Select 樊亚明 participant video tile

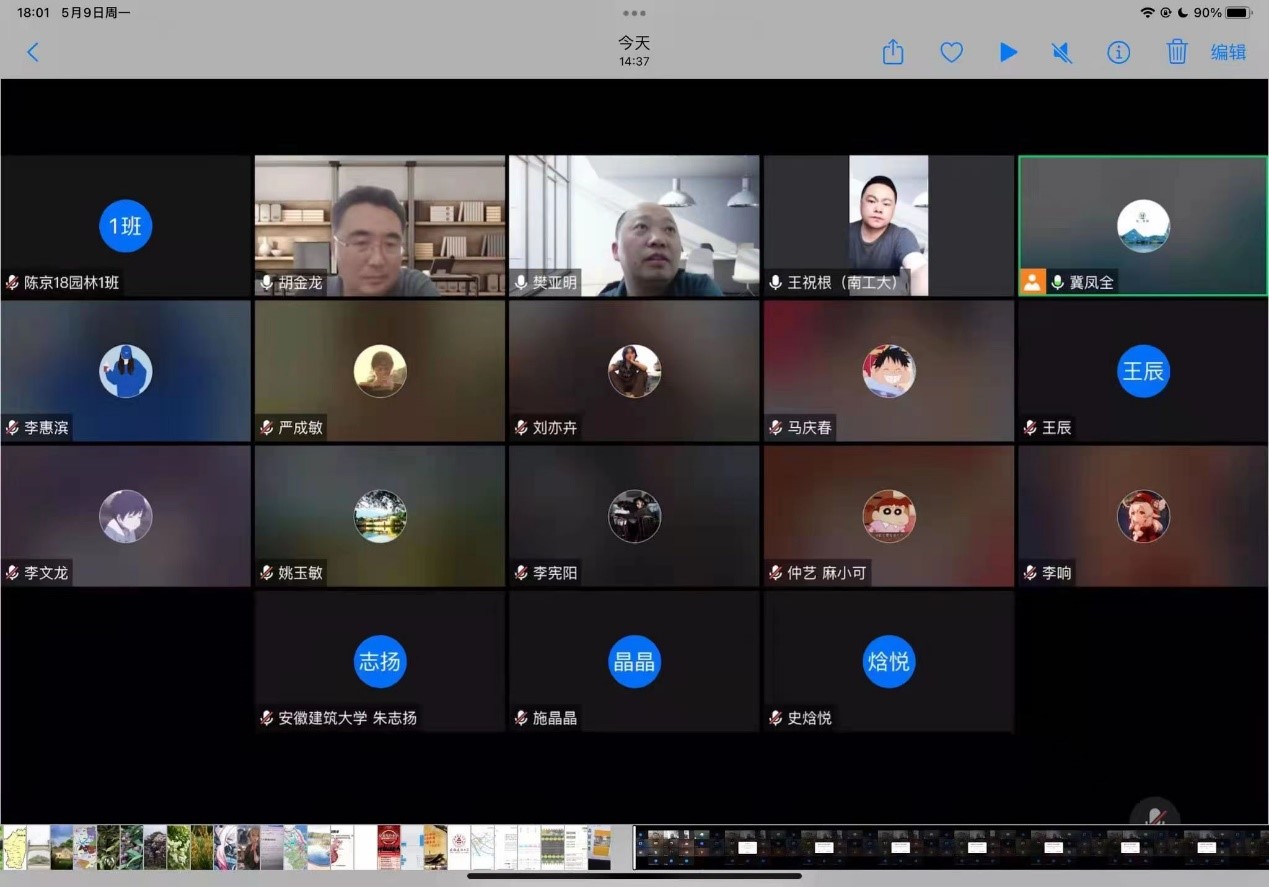tap(634, 225)
